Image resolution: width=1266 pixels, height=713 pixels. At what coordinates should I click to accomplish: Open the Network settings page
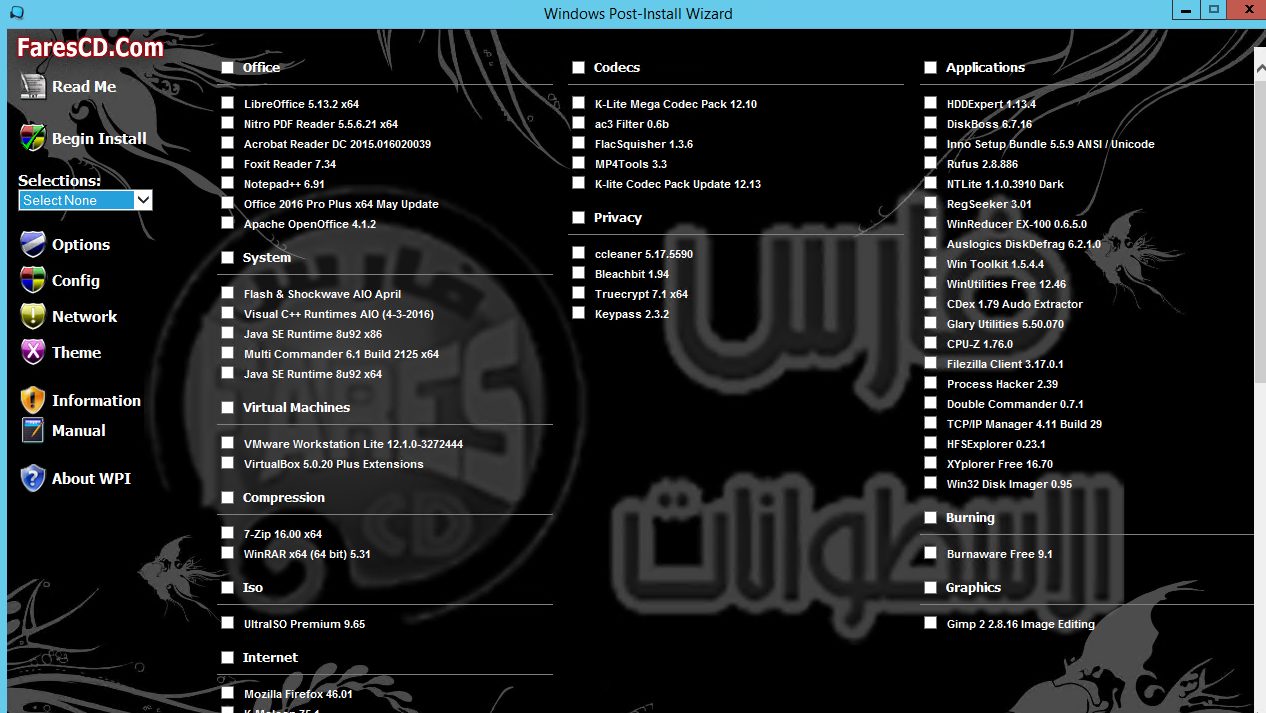click(x=85, y=317)
